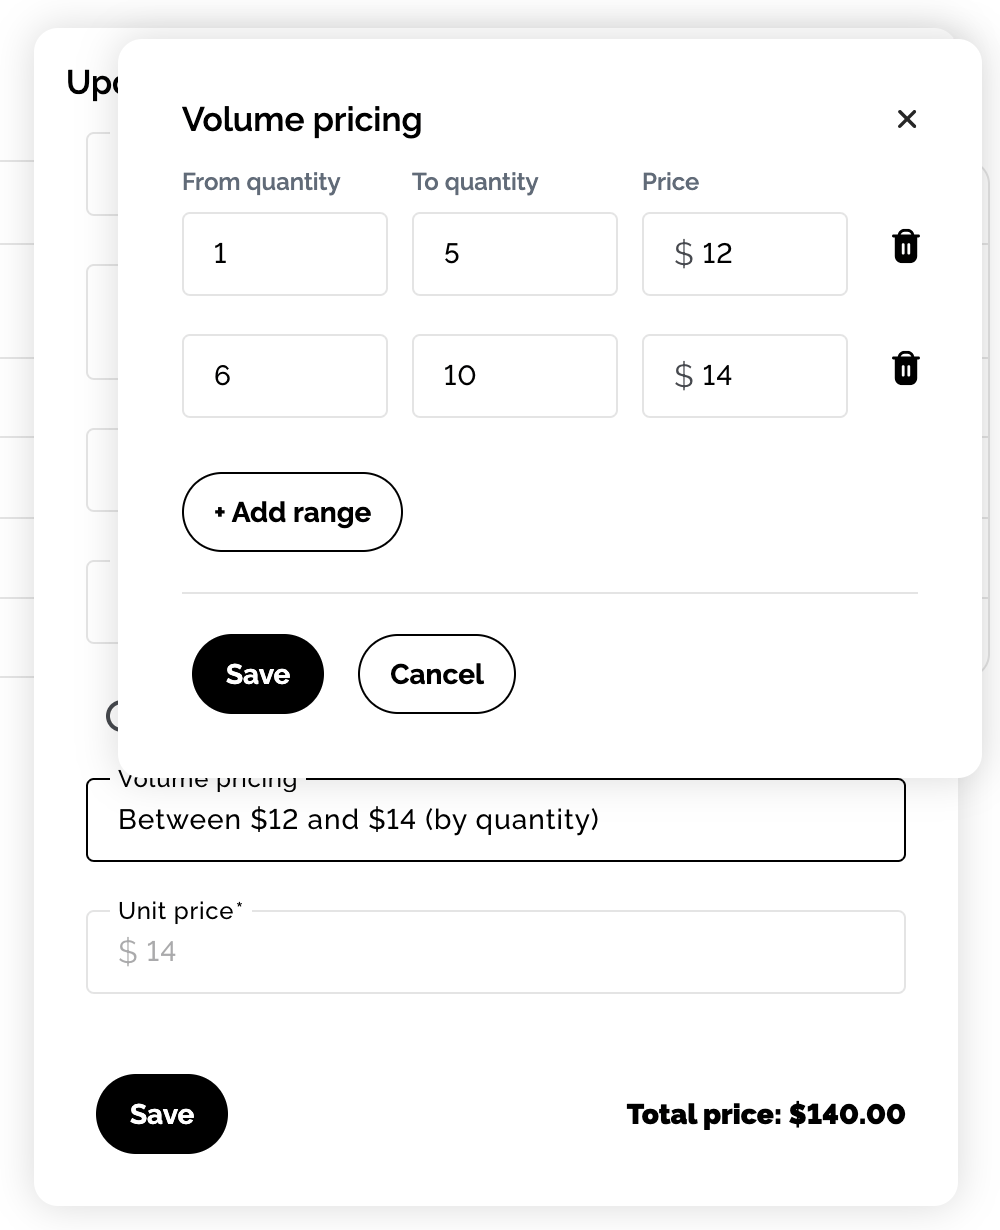Select the To quantity field showing 5
The image size is (1000, 1230).
pyautogui.click(x=515, y=254)
